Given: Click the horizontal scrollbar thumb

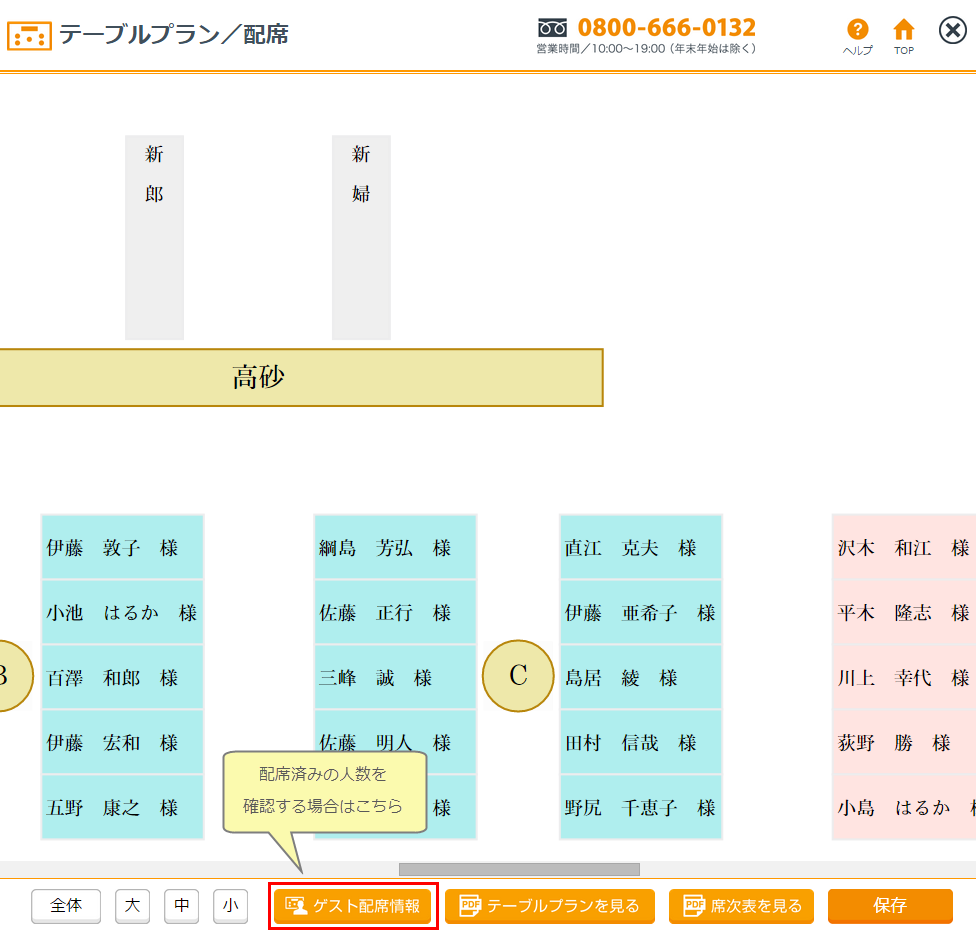Looking at the screenshot, I should [518, 869].
